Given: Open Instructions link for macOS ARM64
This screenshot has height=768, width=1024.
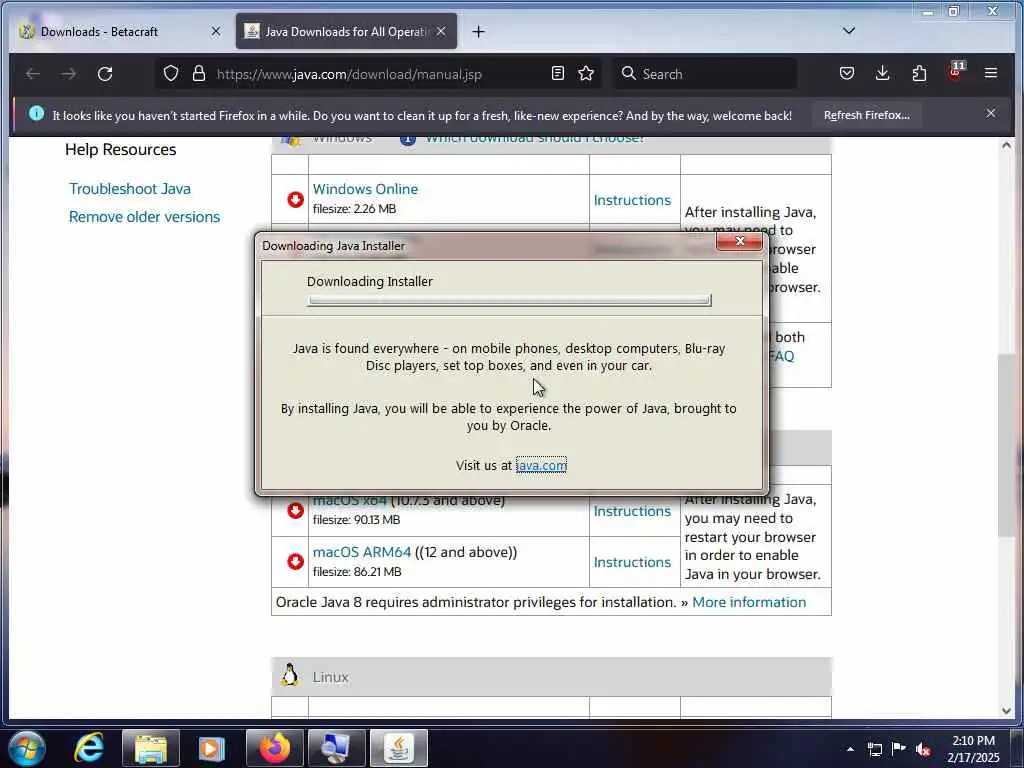Looking at the screenshot, I should point(632,562).
